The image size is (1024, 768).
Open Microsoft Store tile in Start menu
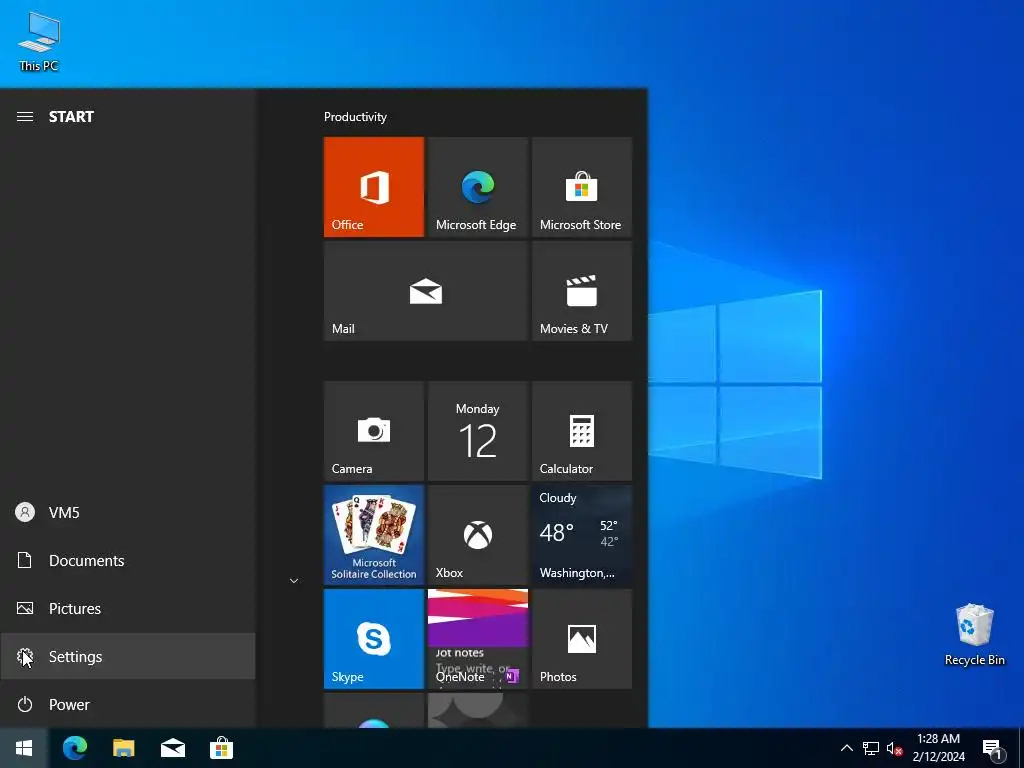(x=582, y=187)
